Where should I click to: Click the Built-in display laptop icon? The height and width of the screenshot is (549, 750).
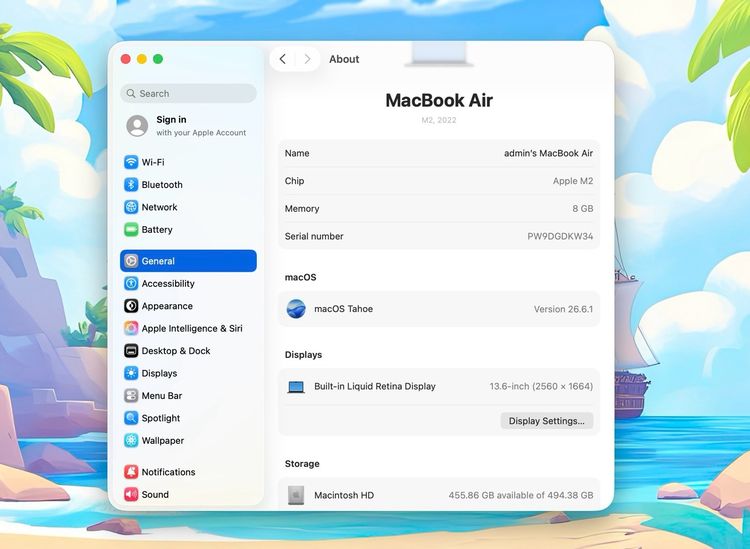pos(296,386)
